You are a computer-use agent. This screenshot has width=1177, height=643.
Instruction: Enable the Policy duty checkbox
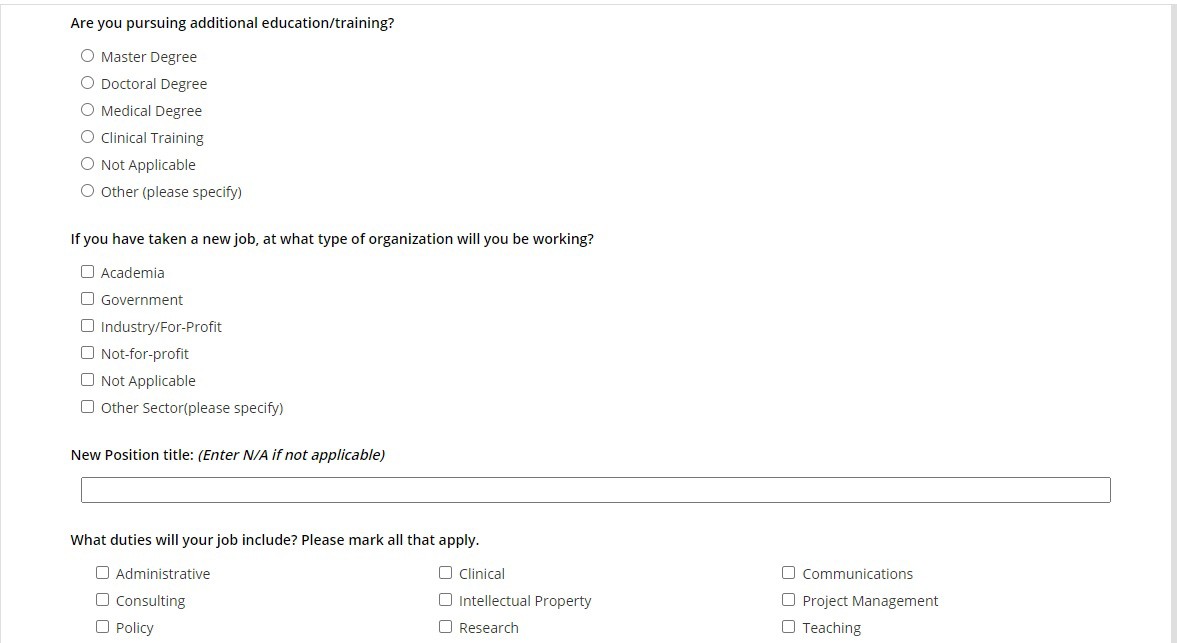tap(103, 627)
